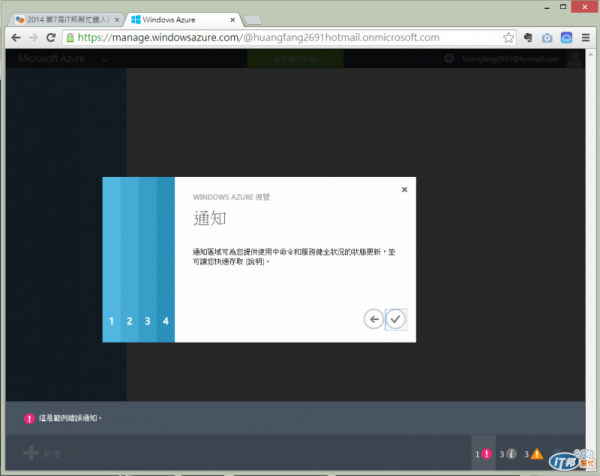Bookmark page with the star icon

508,37
